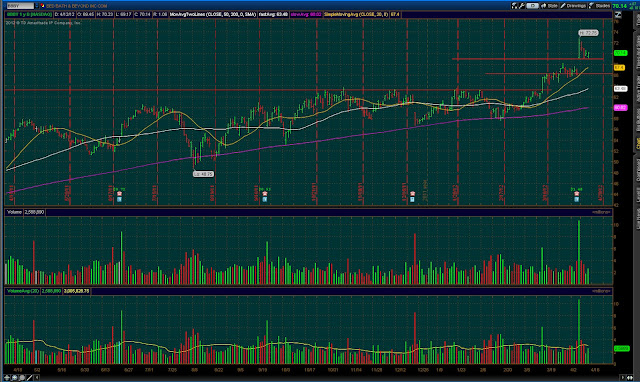This screenshot has height=382, width=640.
Task: Click the zoom out magnifier icon
Action: click(22, 378)
